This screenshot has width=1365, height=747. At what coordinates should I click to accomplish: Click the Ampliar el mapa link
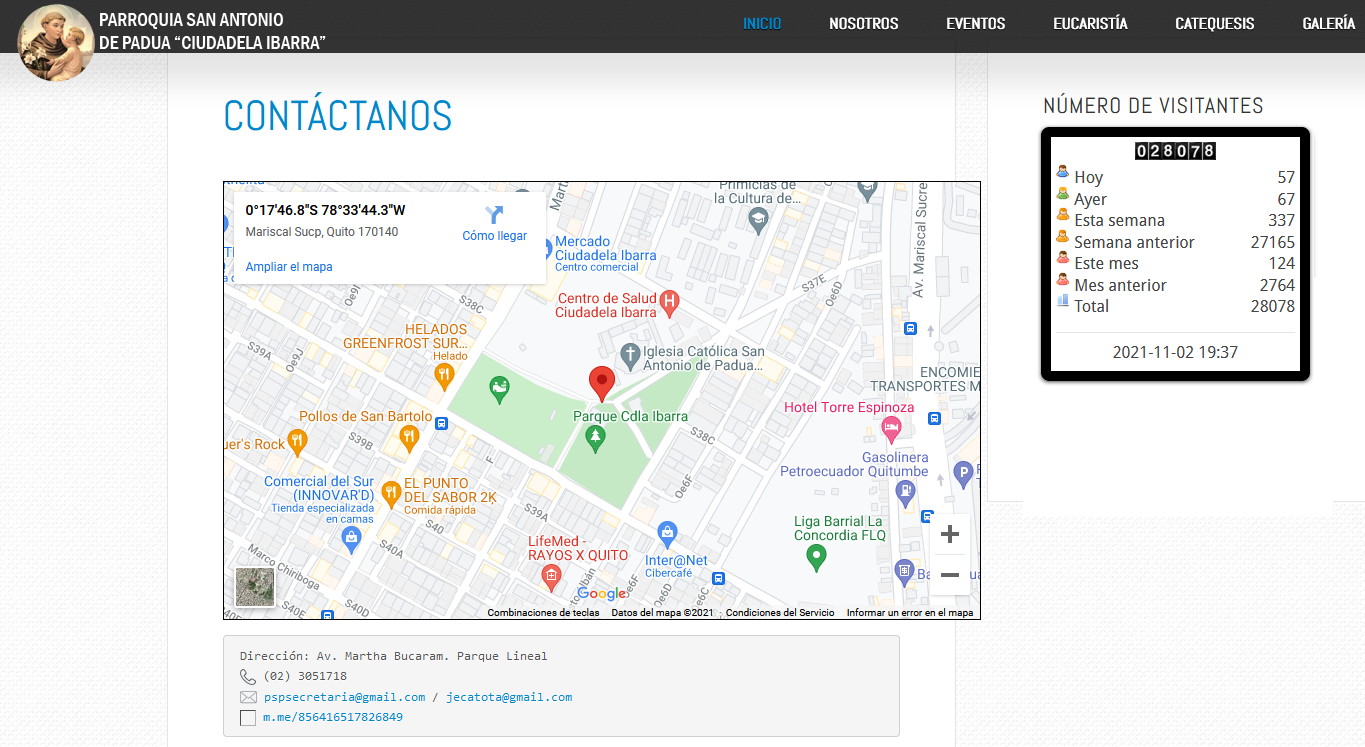coord(289,267)
